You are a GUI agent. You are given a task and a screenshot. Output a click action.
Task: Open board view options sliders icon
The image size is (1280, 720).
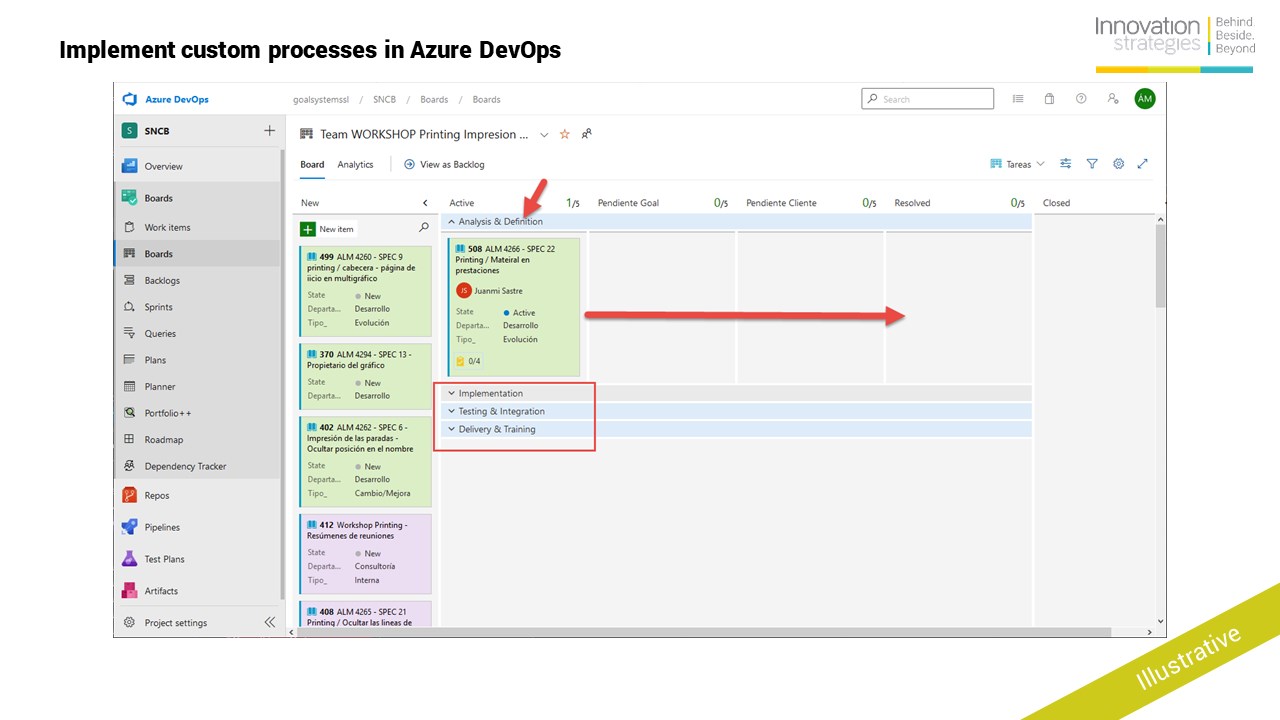(x=1066, y=164)
